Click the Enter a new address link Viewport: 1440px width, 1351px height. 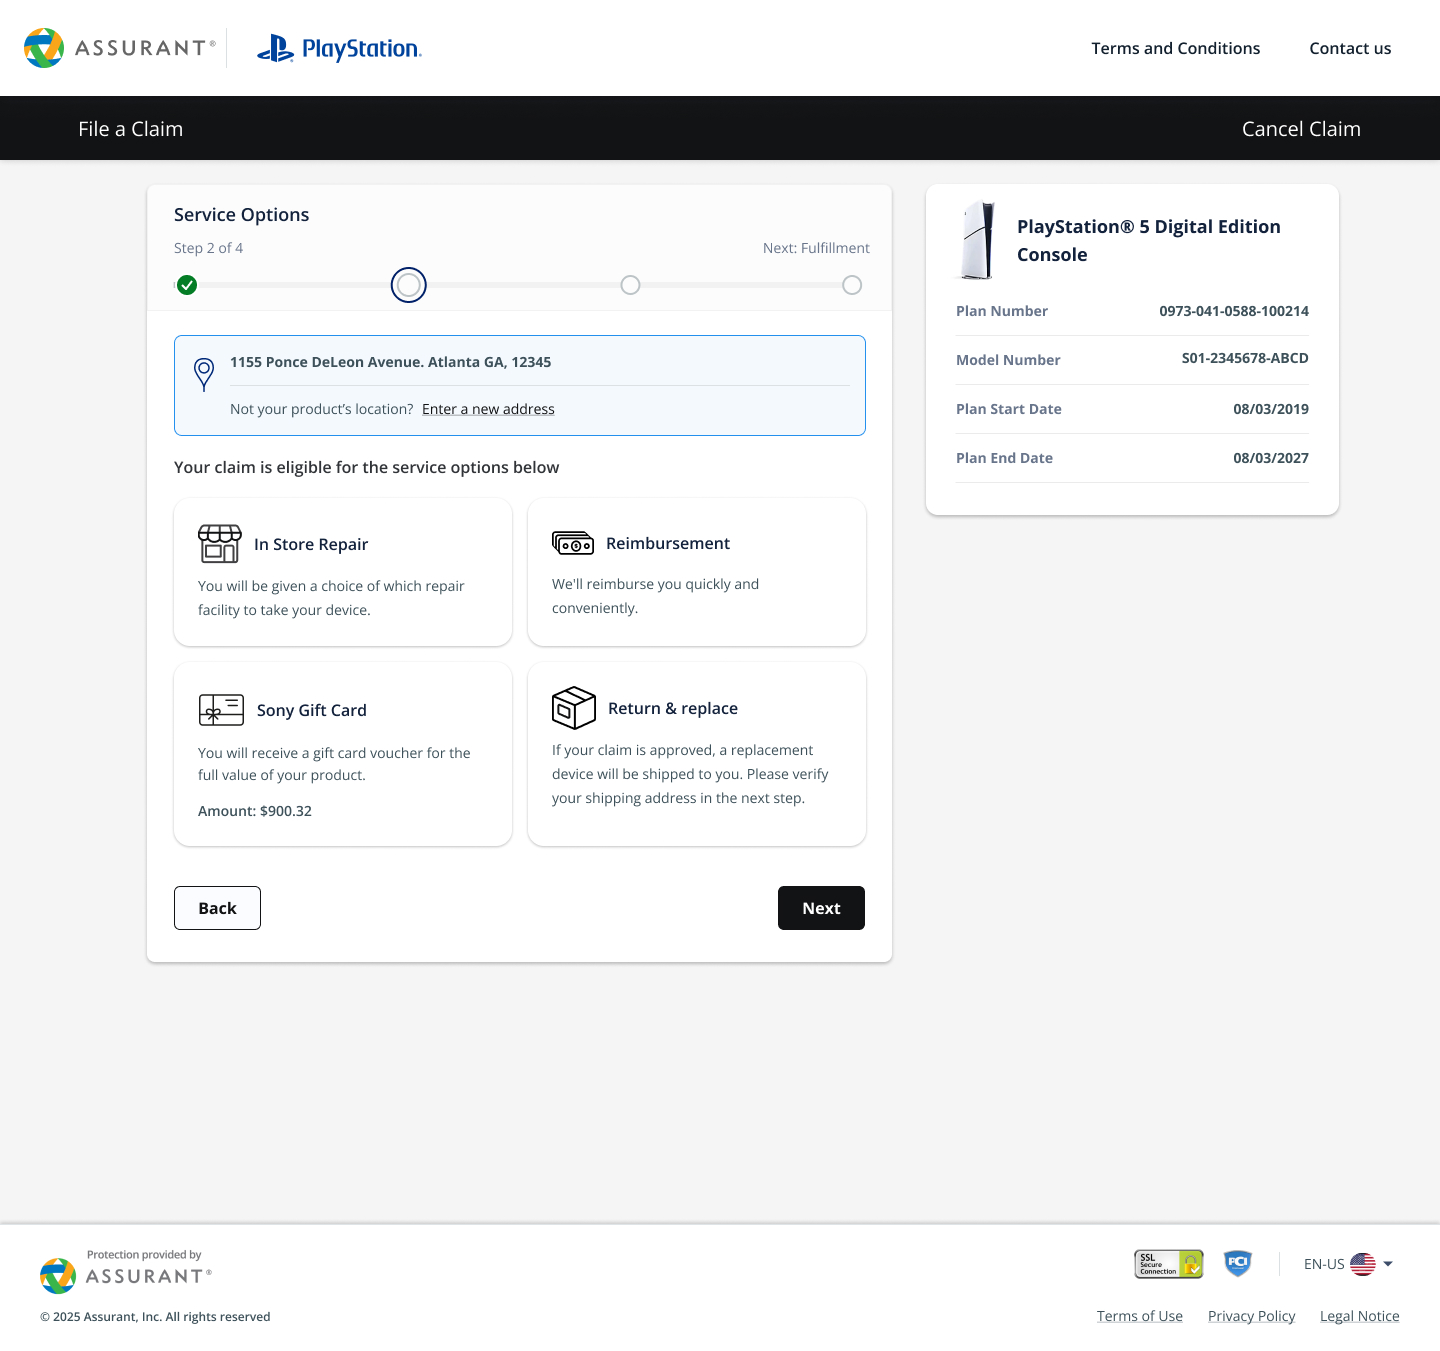488,409
